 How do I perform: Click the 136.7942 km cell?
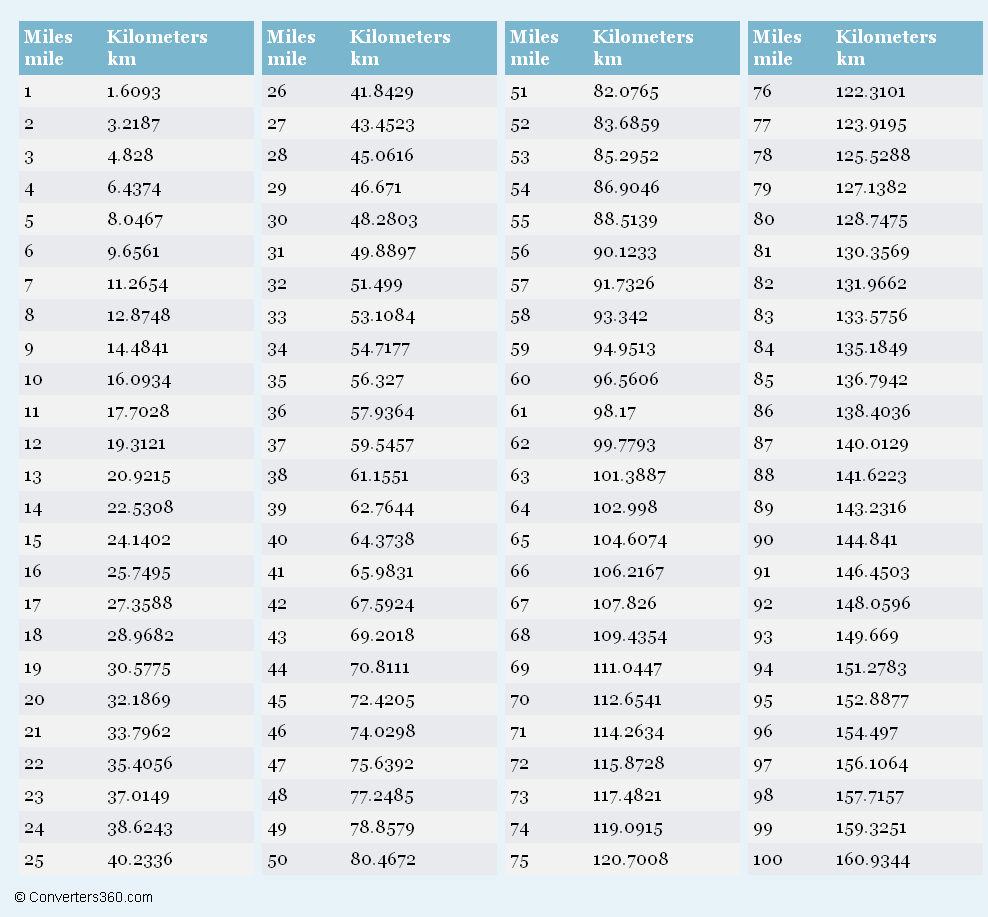tap(872, 380)
